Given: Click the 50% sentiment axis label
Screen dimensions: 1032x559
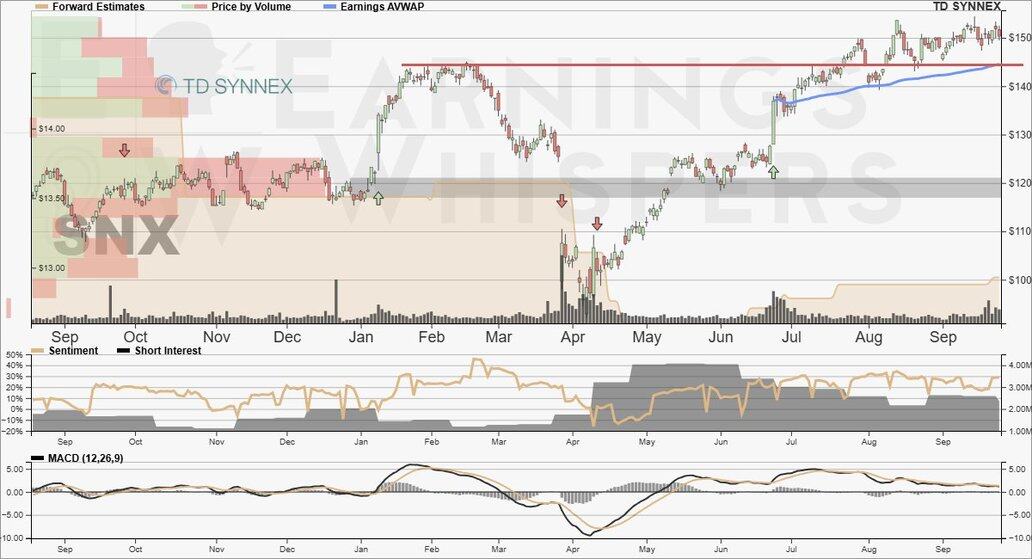Looking at the screenshot, I should coord(14,355).
